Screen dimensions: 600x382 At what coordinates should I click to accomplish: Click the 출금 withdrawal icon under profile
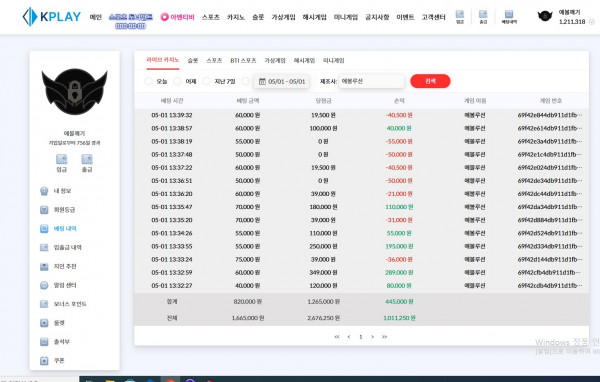click(87, 163)
